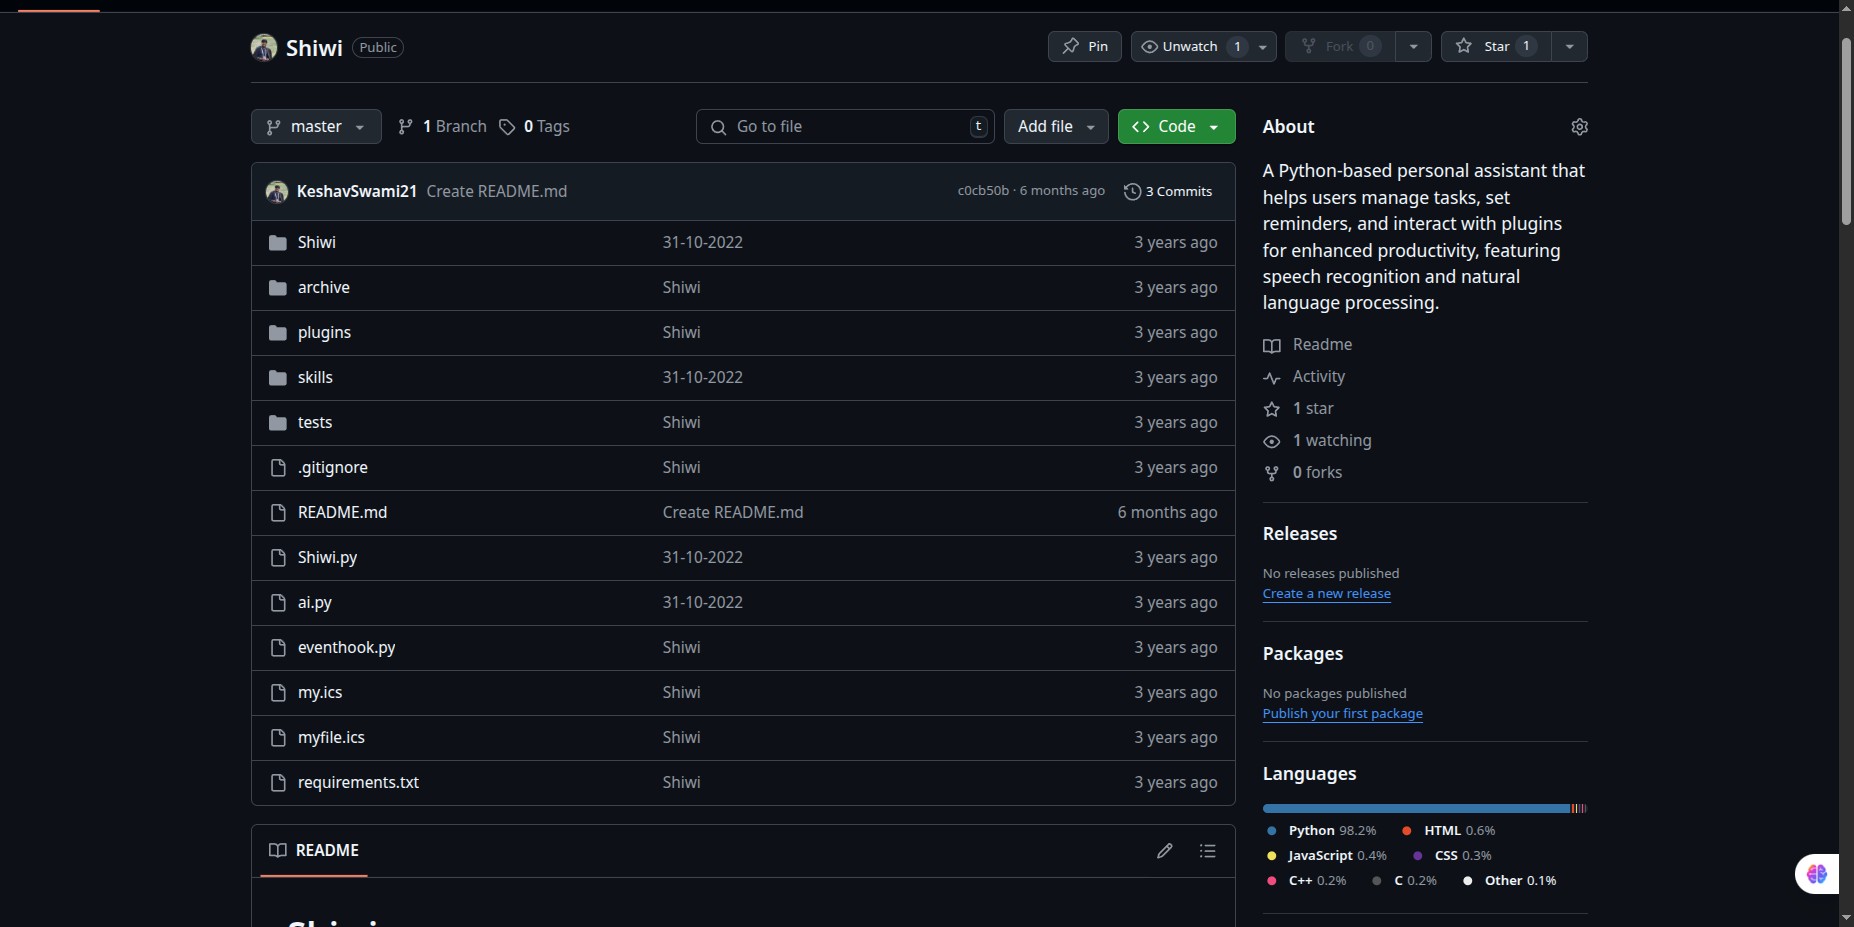Jump to Readme from About sidebar
The image size is (1854, 927).
tap(1308, 344)
